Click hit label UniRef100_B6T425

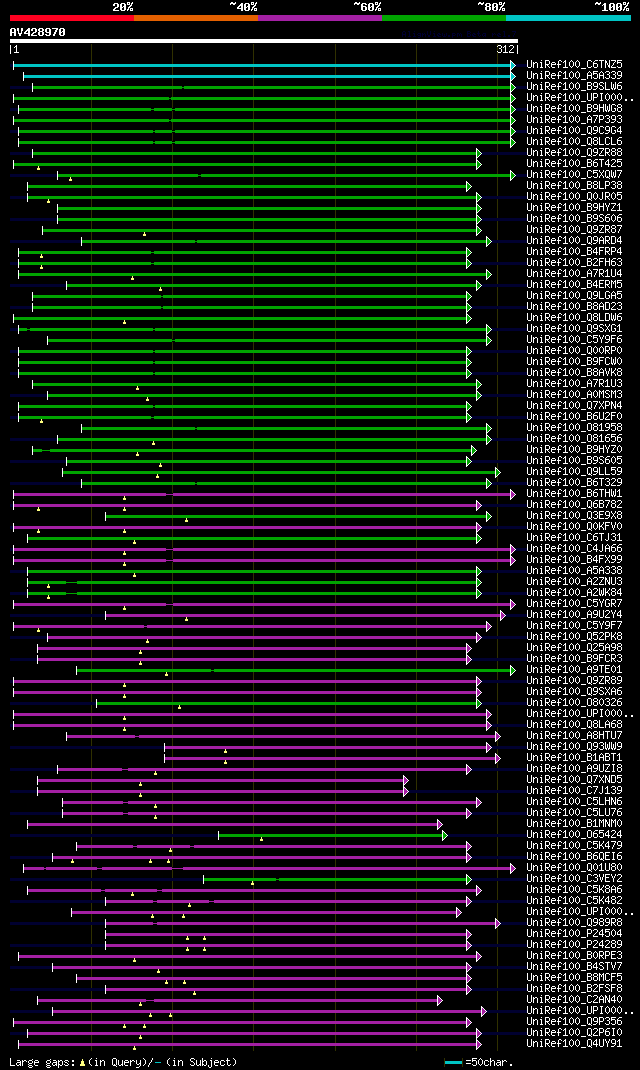point(574,164)
